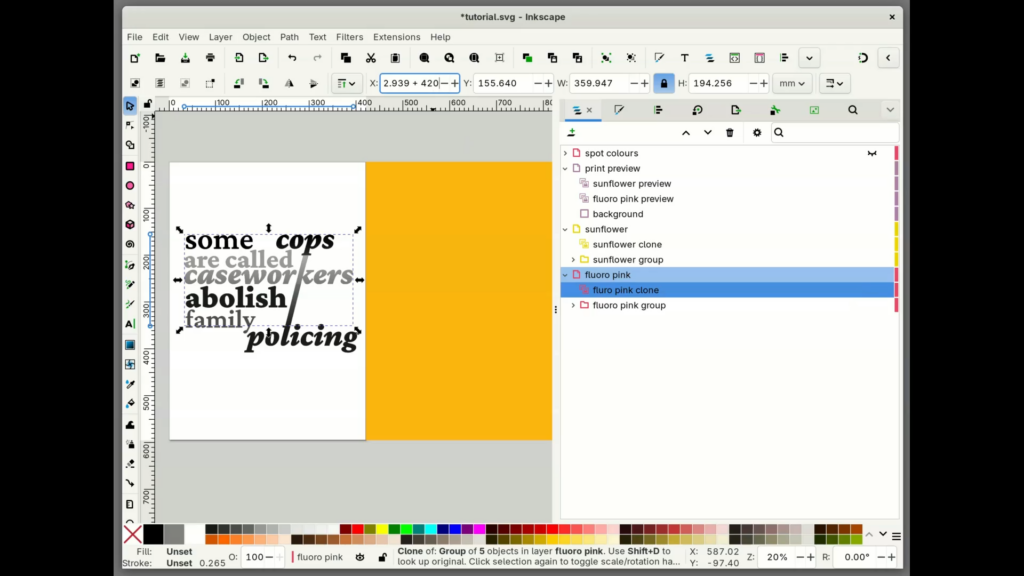Expand the sunflower group tree item
Screen dimensions: 1024x576
(x=573, y=260)
